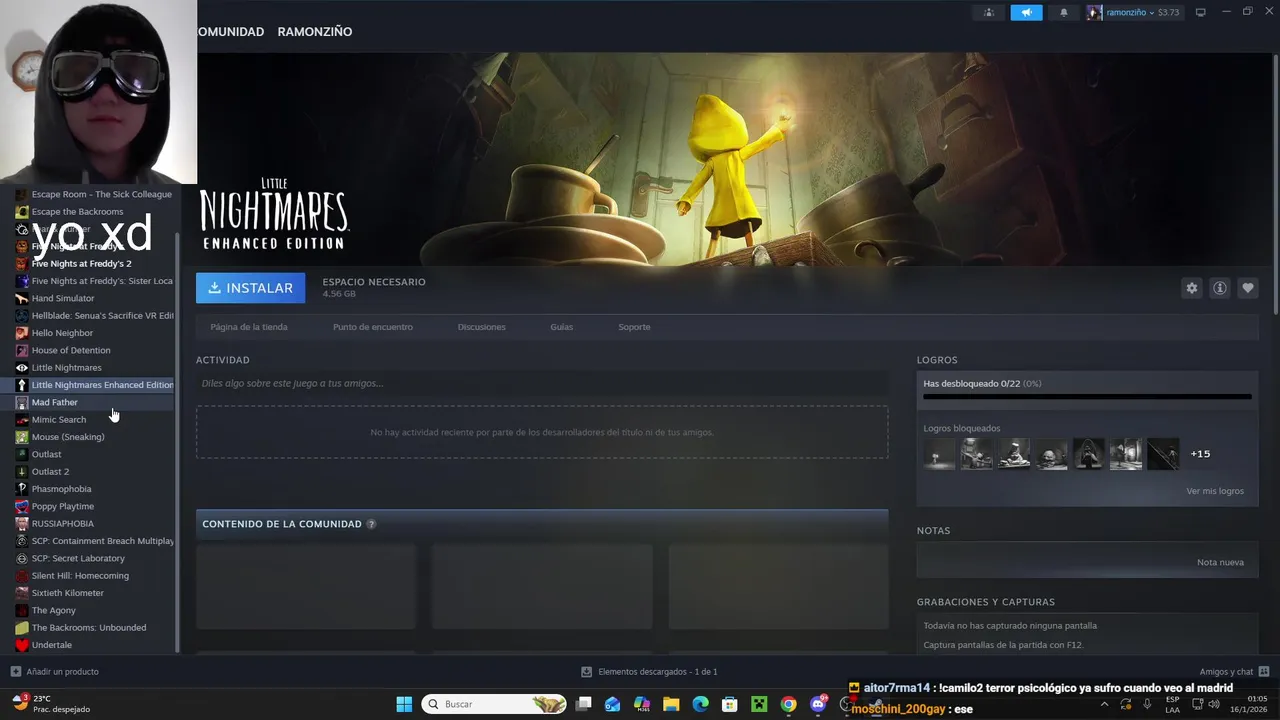Select Escape Room - The Sick Colleague
Screen dimensions: 1280x720
95,194
